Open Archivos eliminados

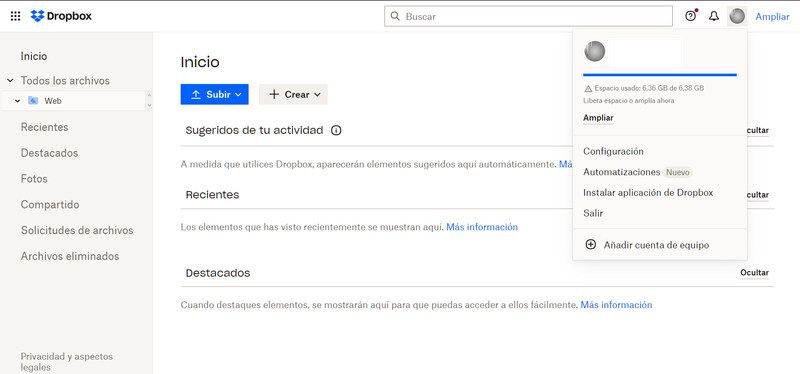70,256
